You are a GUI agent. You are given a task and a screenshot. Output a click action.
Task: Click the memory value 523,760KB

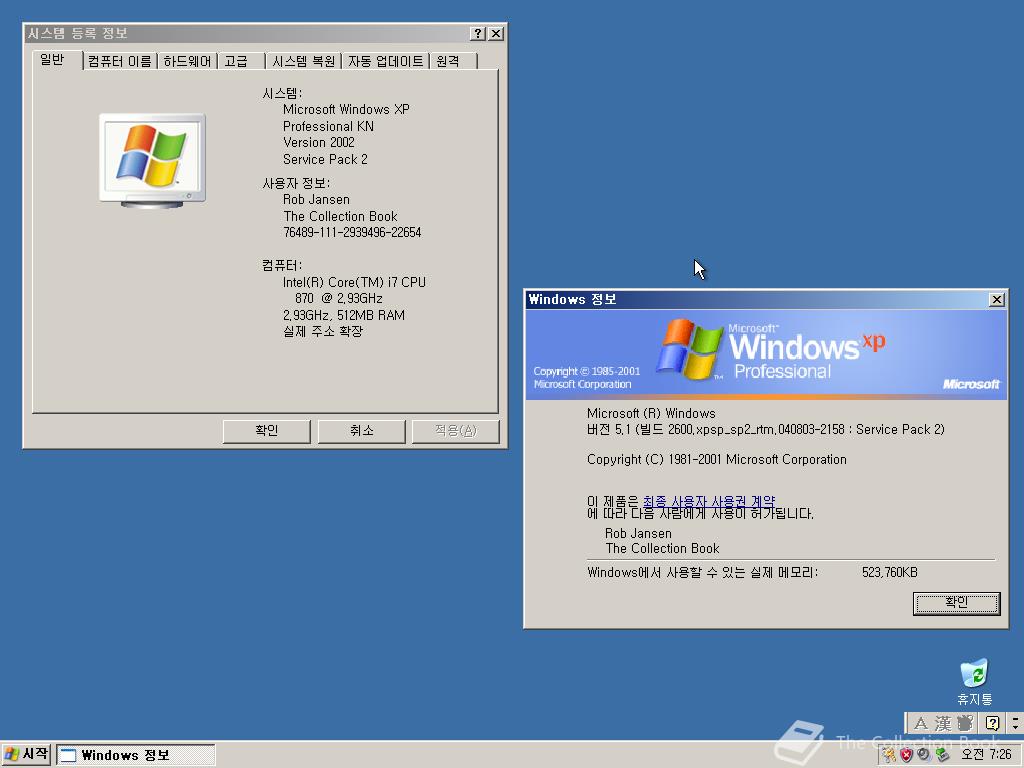tap(889, 573)
